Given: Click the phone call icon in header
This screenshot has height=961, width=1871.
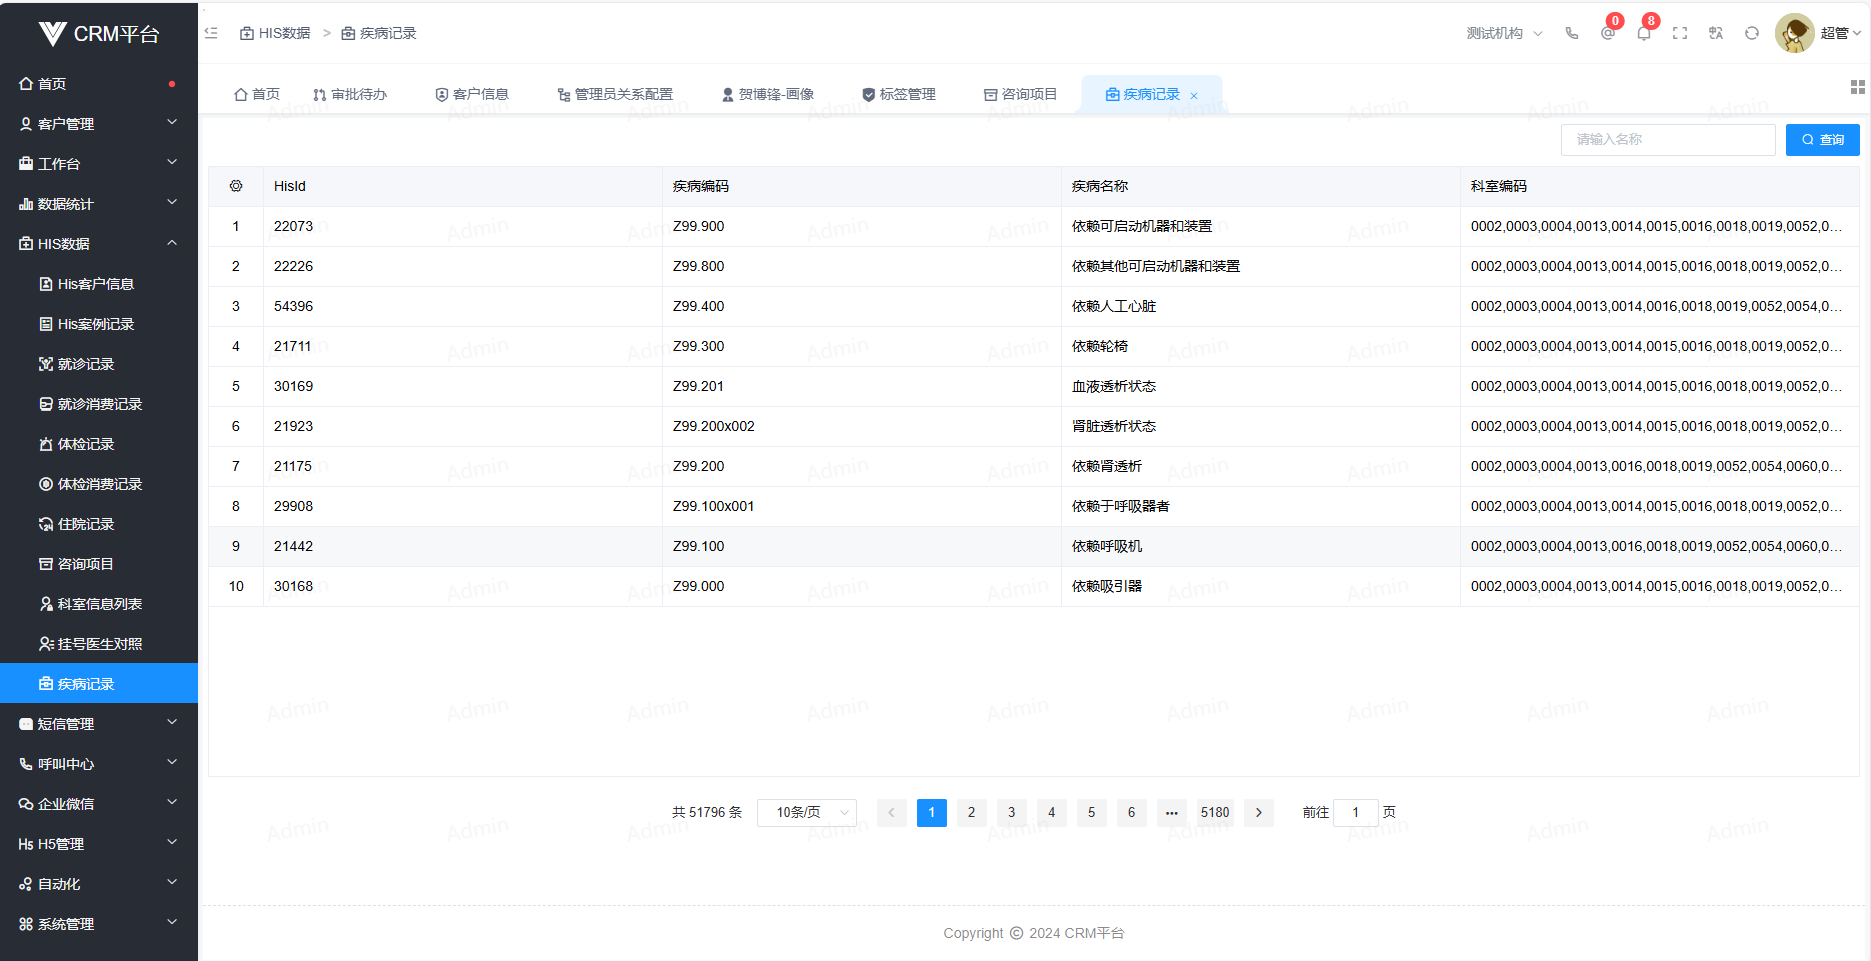Looking at the screenshot, I should point(1572,33).
